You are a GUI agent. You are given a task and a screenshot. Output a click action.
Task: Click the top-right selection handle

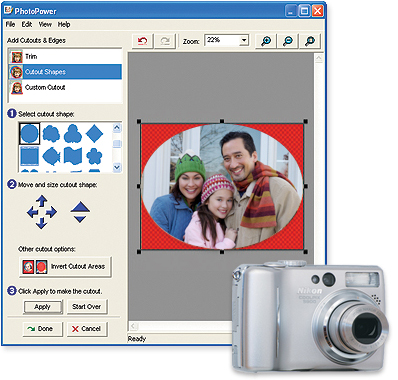click(306, 122)
